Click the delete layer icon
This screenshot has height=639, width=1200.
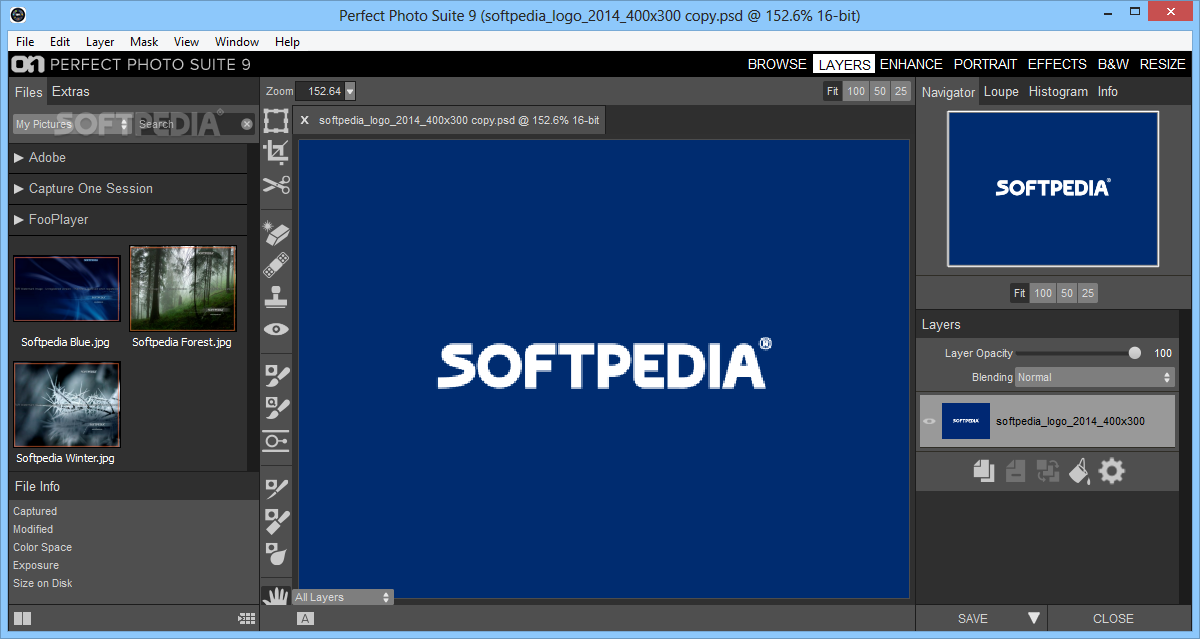[x=1016, y=471]
